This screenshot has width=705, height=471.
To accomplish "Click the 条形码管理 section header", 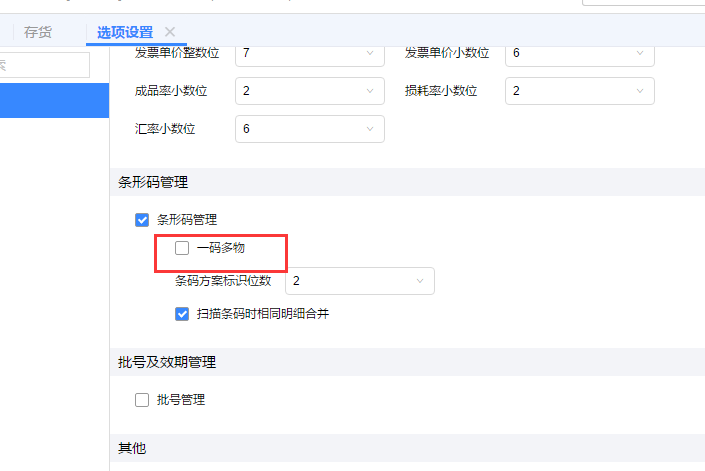I will [x=153, y=182].
